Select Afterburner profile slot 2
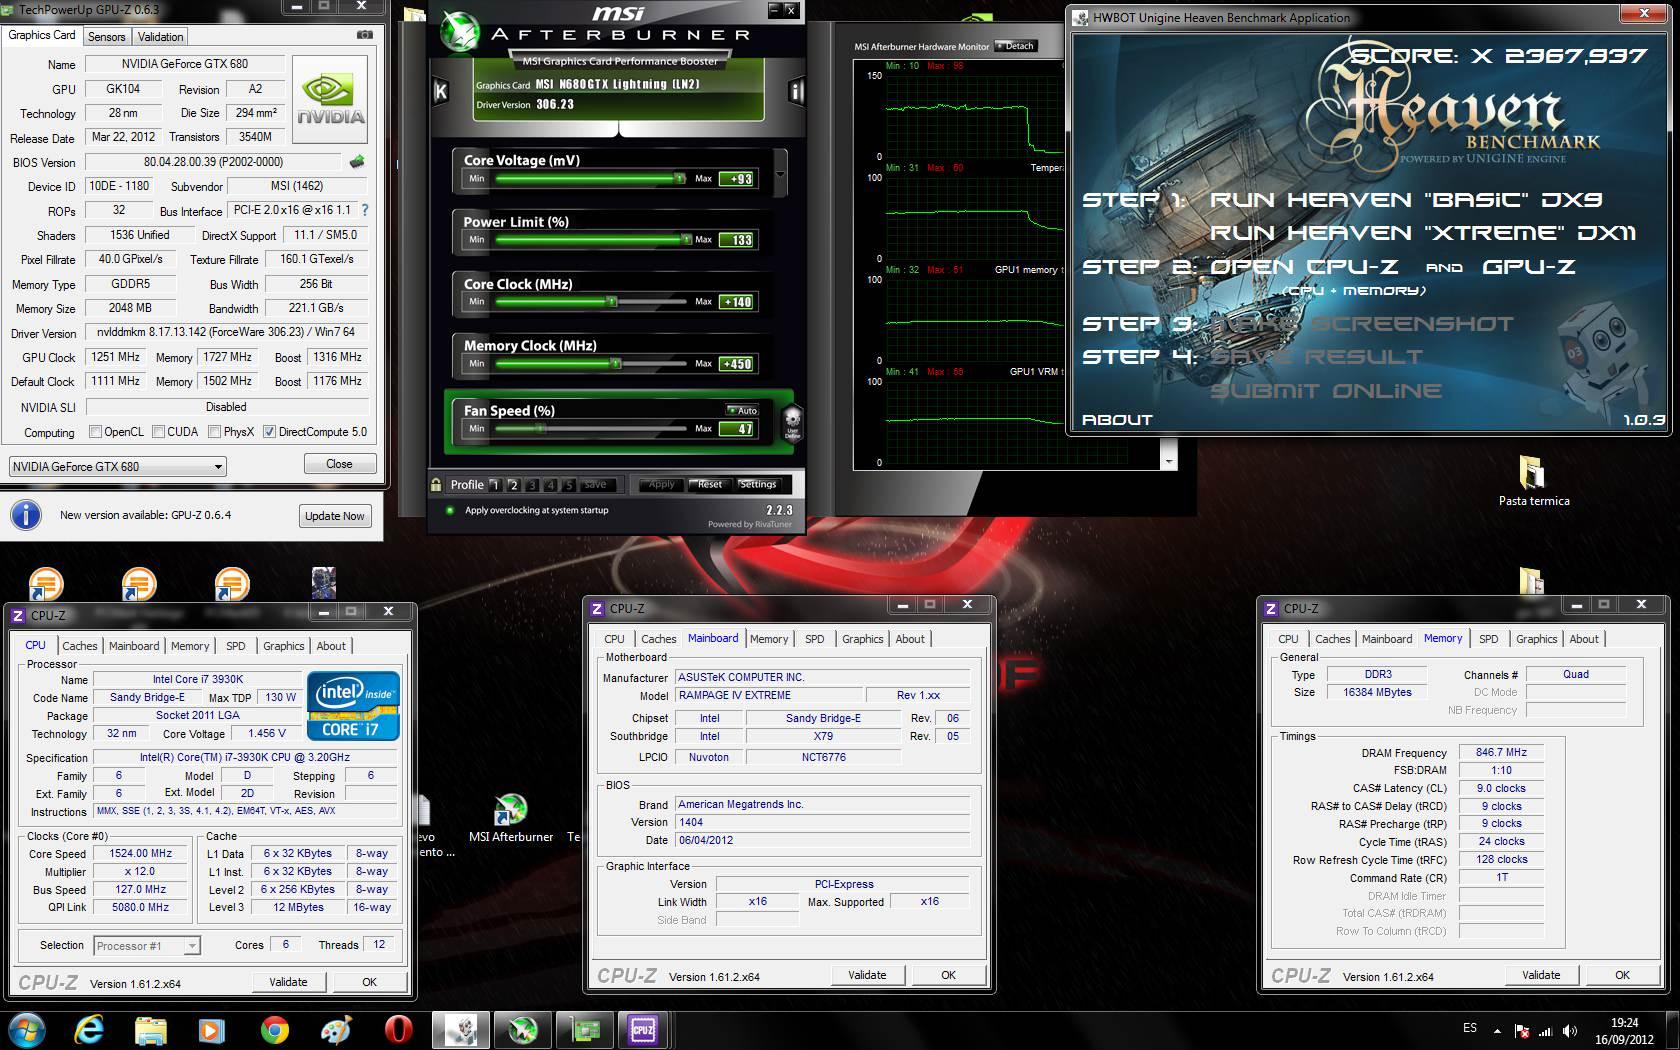The image size is (1680, 1050). [x=513, y=485]
